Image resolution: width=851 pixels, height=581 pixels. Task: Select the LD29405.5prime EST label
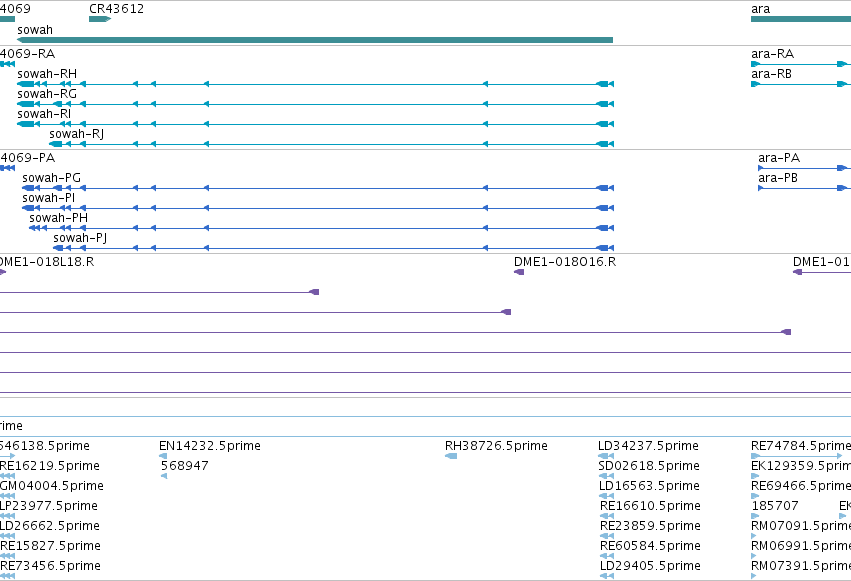tap(650, 566)
